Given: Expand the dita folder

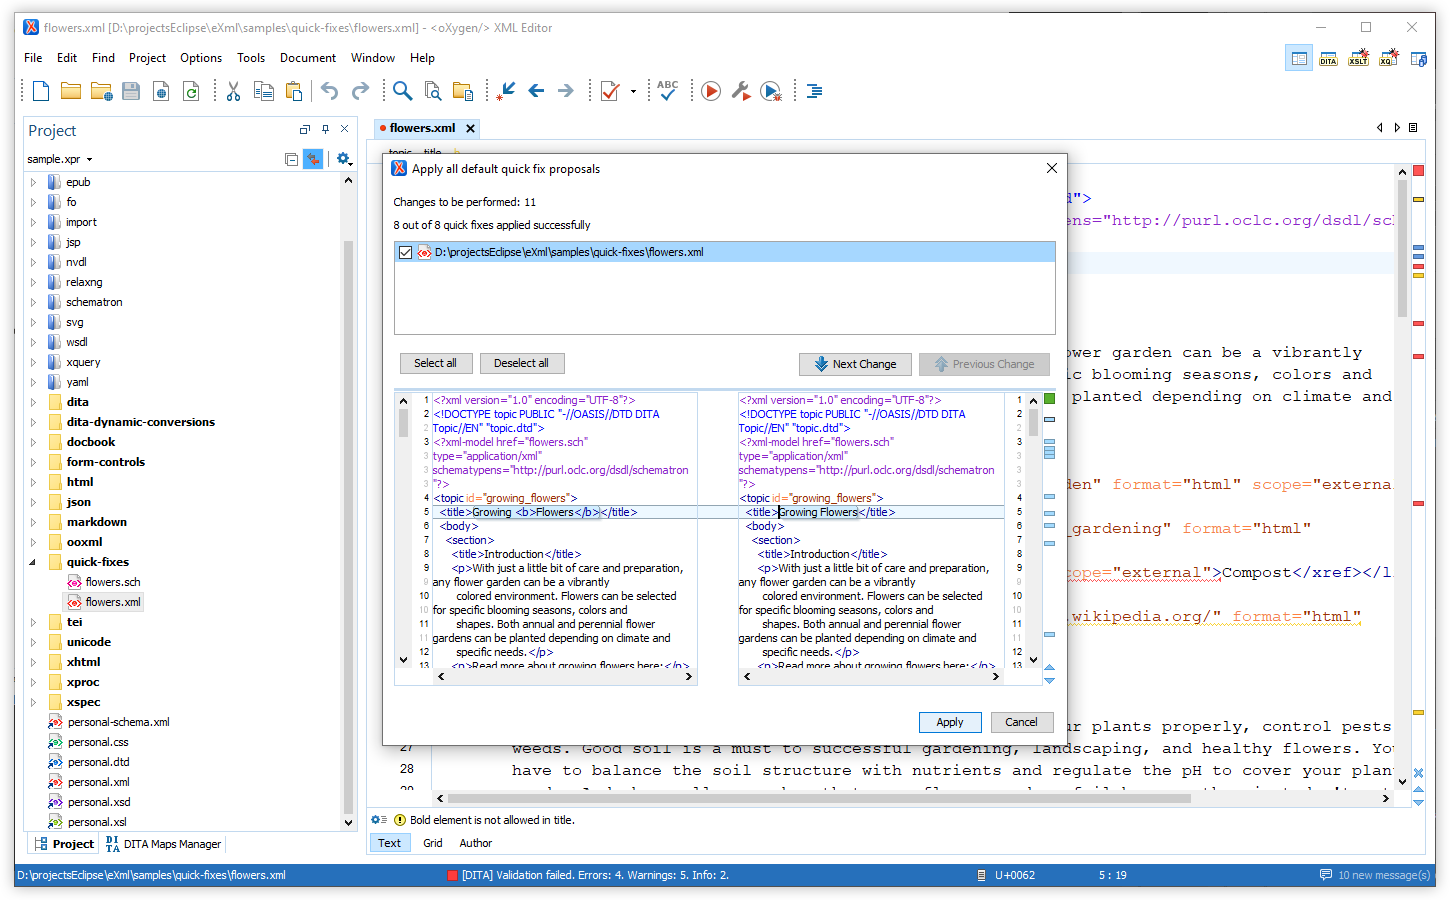Looking at the screenshot, I should click(33, 402).
